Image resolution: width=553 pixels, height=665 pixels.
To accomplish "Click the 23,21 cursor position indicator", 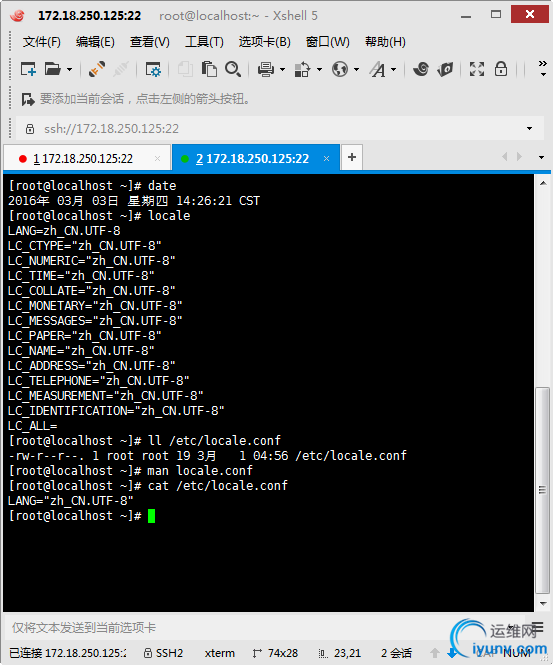I will coord(341,653).
